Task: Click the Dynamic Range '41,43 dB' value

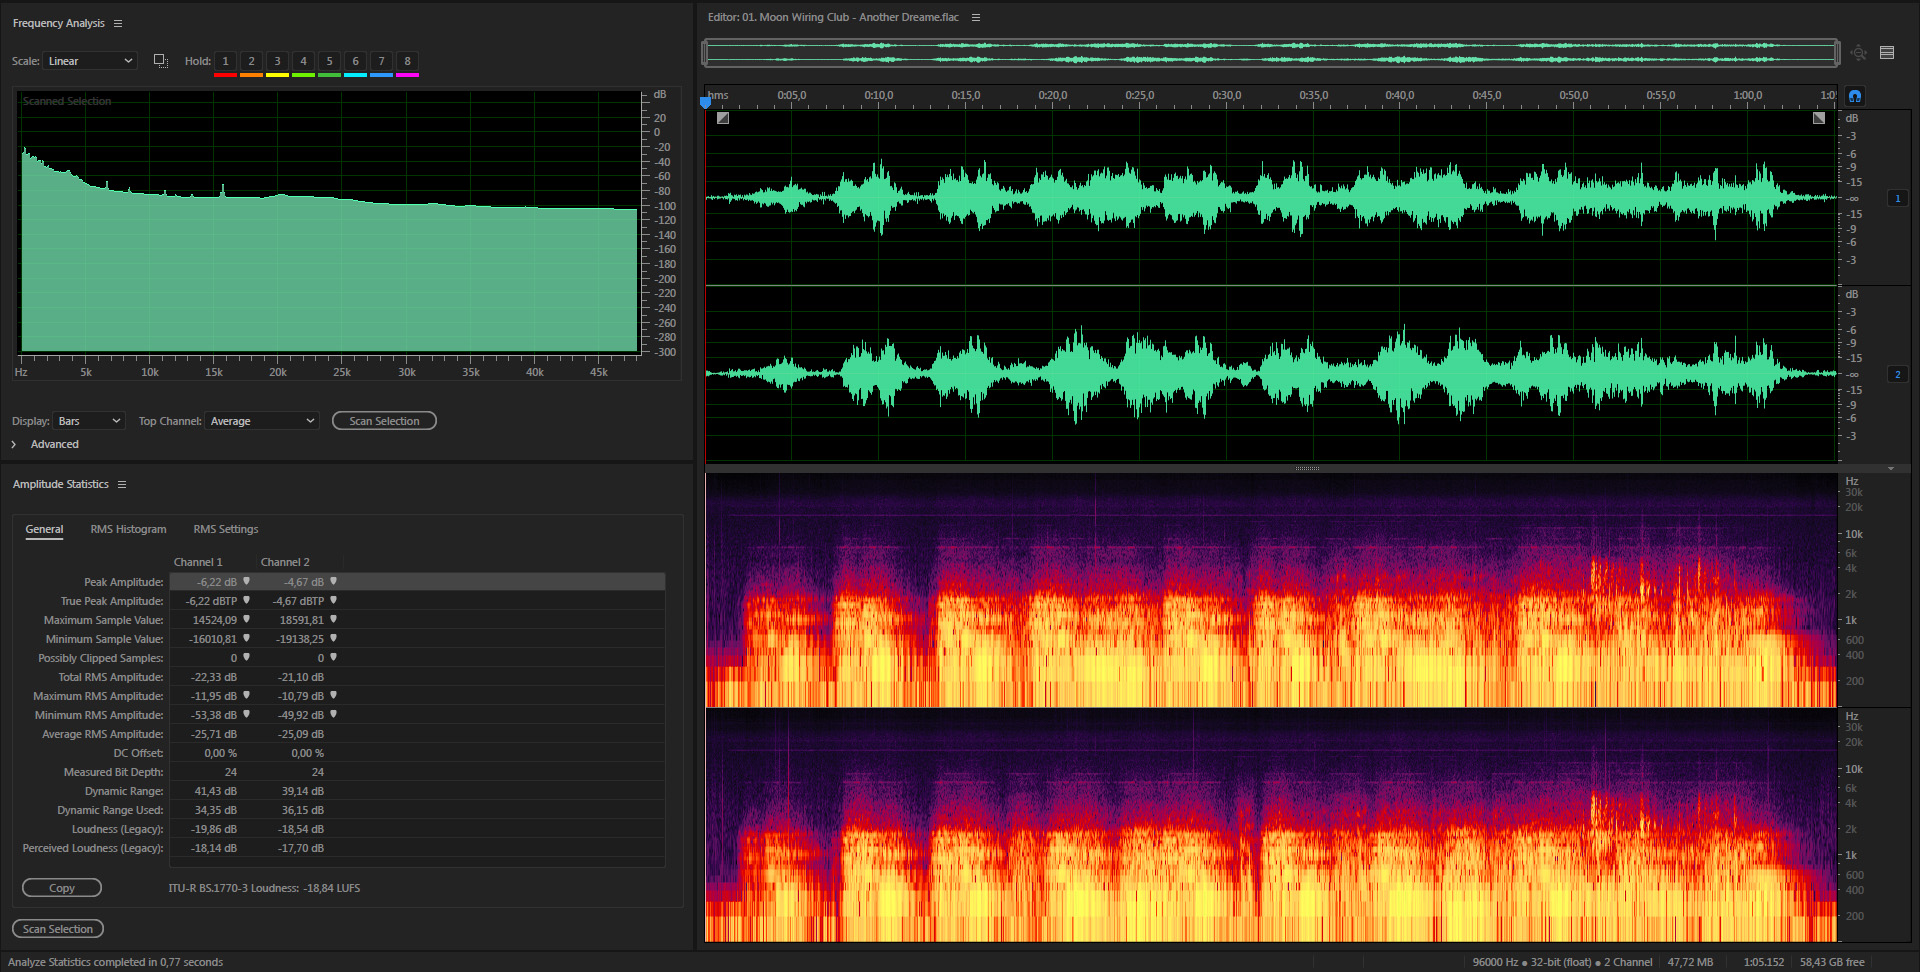Action: [x=216, y=791]
